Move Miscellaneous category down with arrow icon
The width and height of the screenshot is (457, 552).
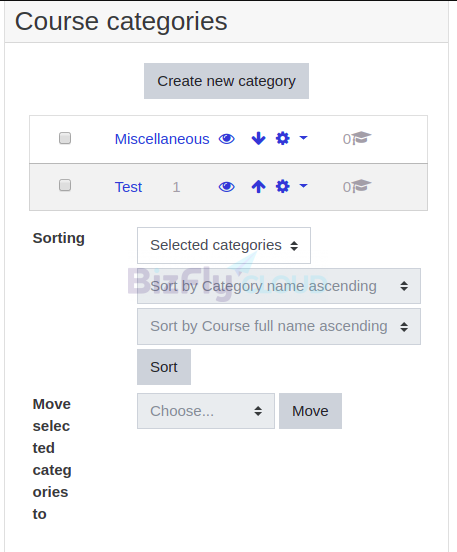click(258, 138)
